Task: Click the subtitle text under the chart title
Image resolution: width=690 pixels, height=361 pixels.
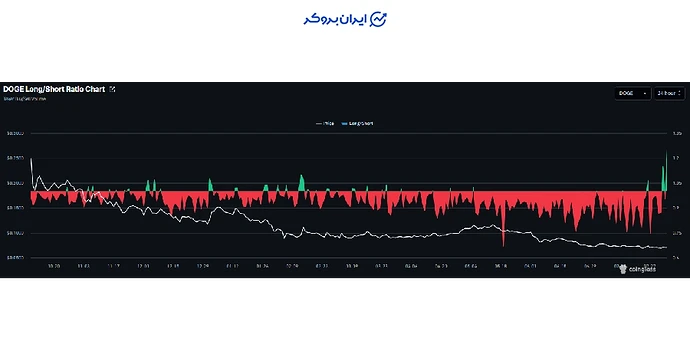Action: pos(25,99)
